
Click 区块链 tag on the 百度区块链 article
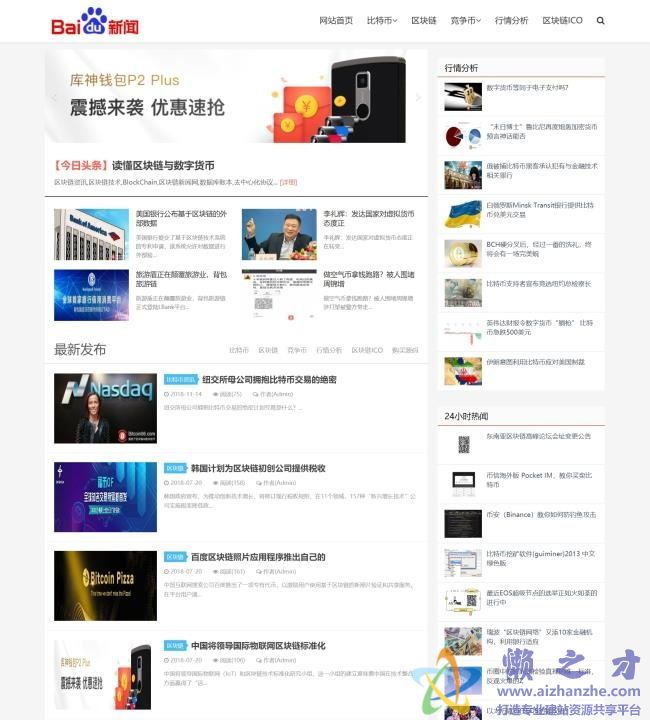pyautogui.click(x=175, y=557)
